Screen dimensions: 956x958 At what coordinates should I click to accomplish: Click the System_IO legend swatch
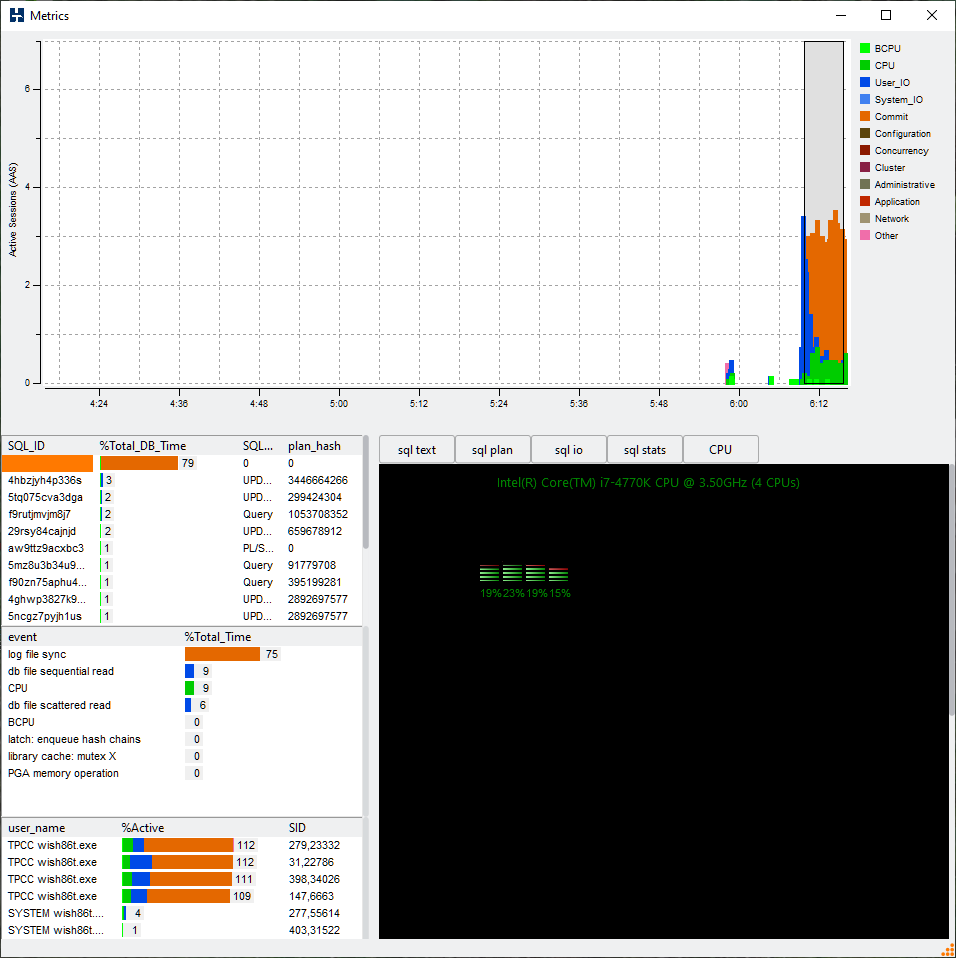coord(865,99)
